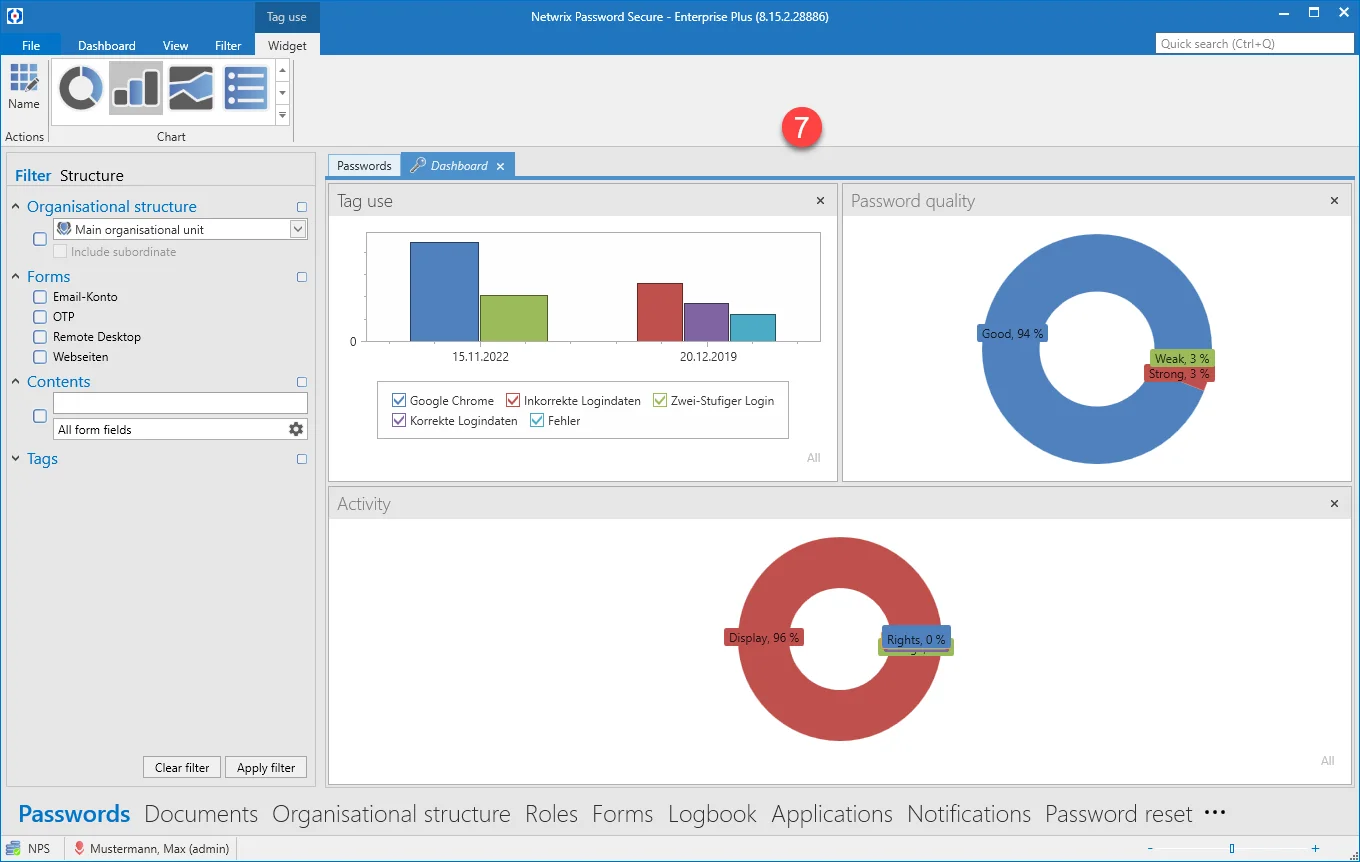Click the more modules ellipsis icon

(x=1215, y=813)
